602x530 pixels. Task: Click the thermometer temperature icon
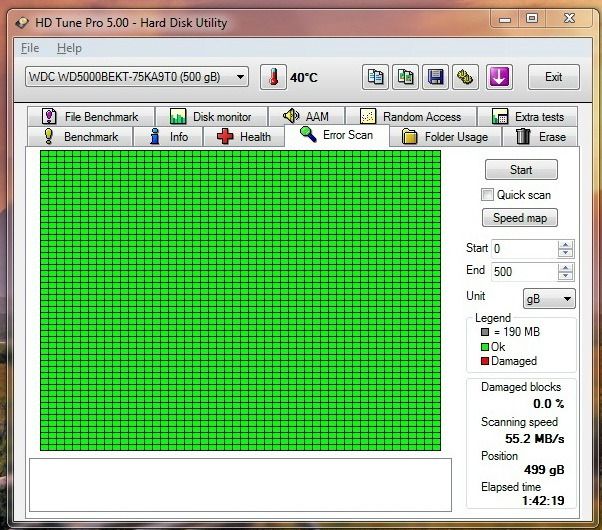(273, 77)
